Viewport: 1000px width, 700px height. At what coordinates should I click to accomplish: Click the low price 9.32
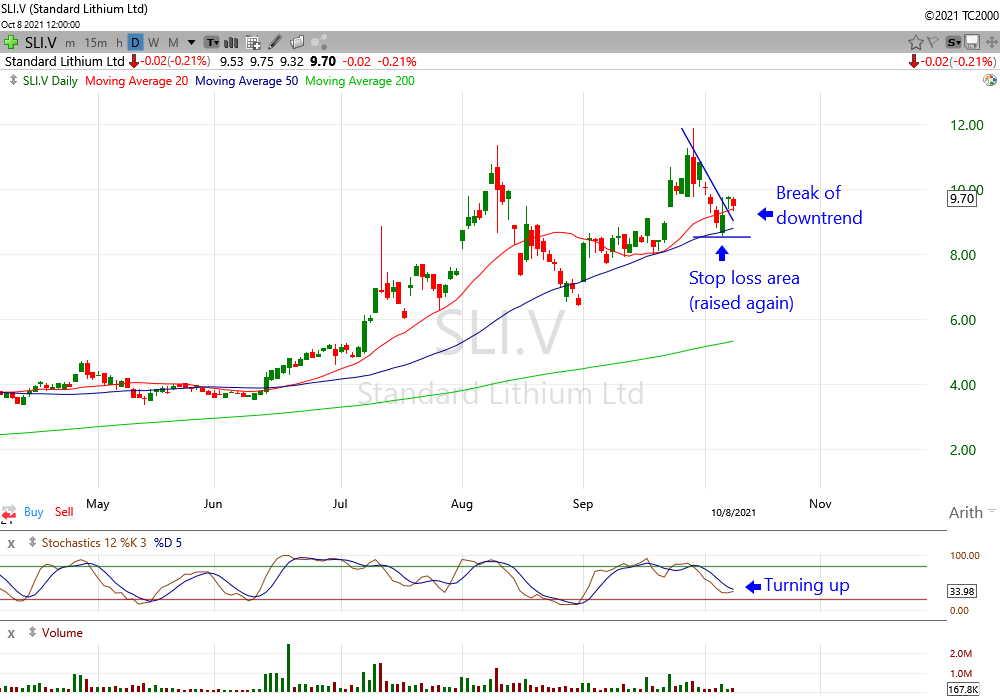(x=291, y=61)
